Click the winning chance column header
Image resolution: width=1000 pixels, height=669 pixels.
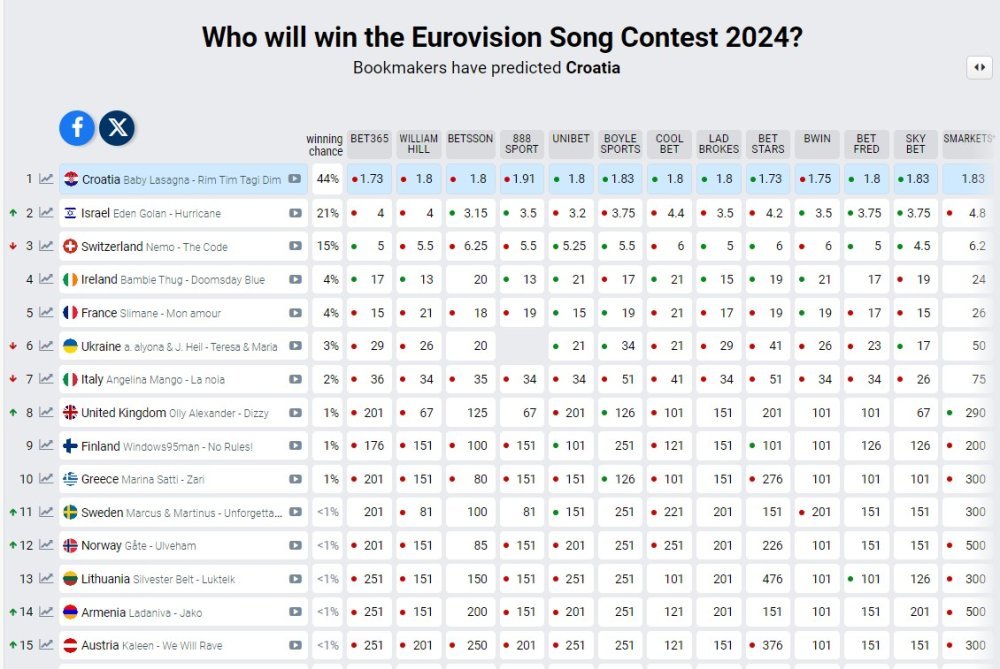(325, 144)
